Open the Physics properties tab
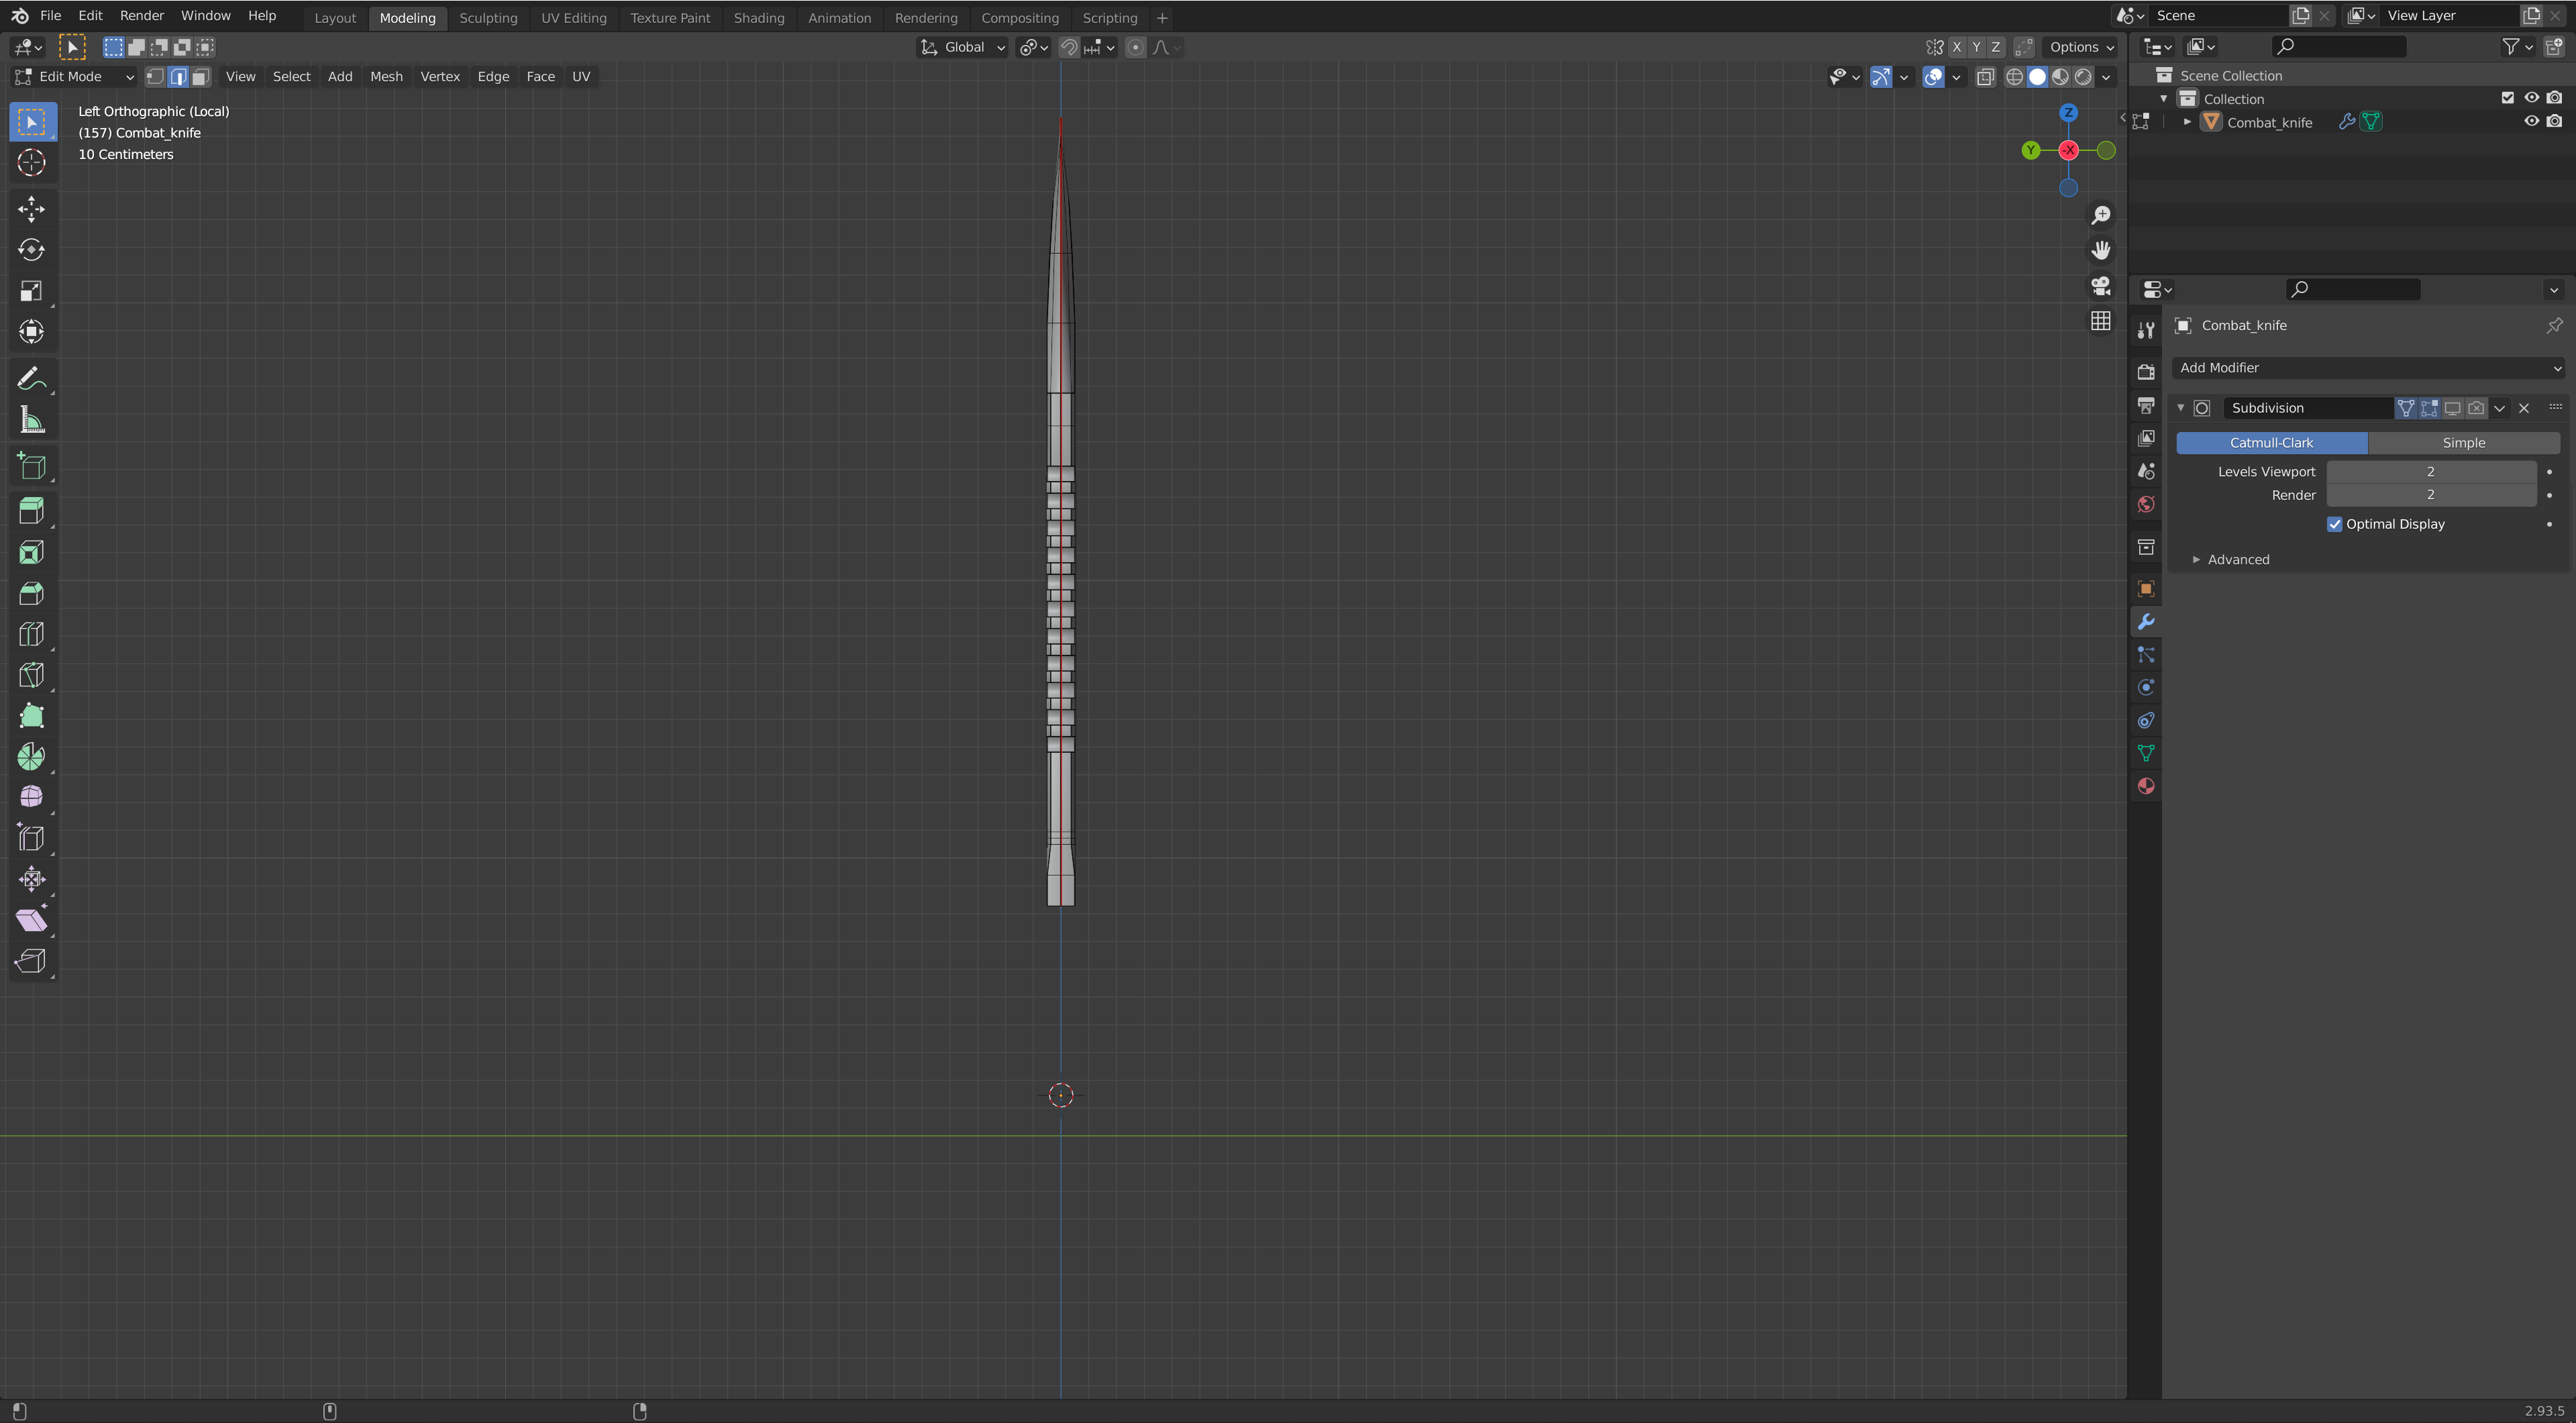This screenshot has width=2576, height=1423. tap(2146, 687)
